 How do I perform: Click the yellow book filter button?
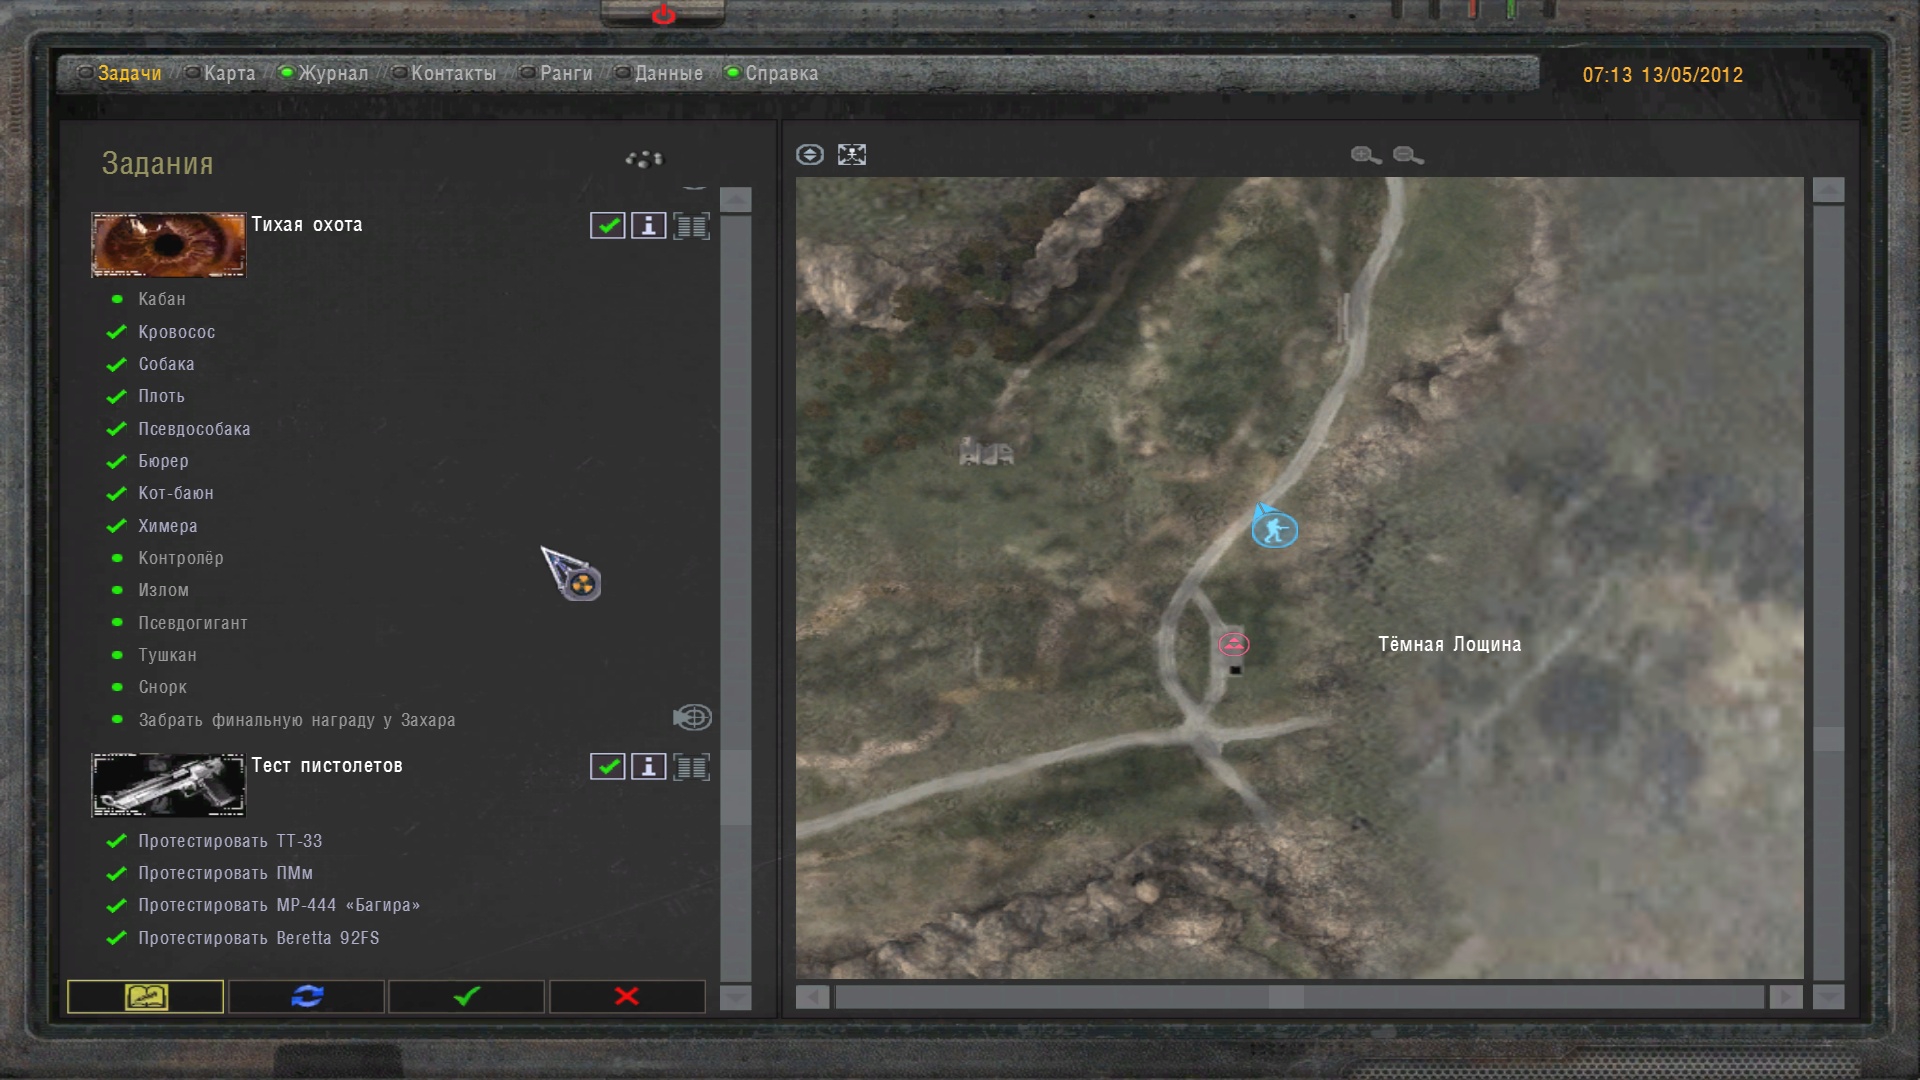146,996
